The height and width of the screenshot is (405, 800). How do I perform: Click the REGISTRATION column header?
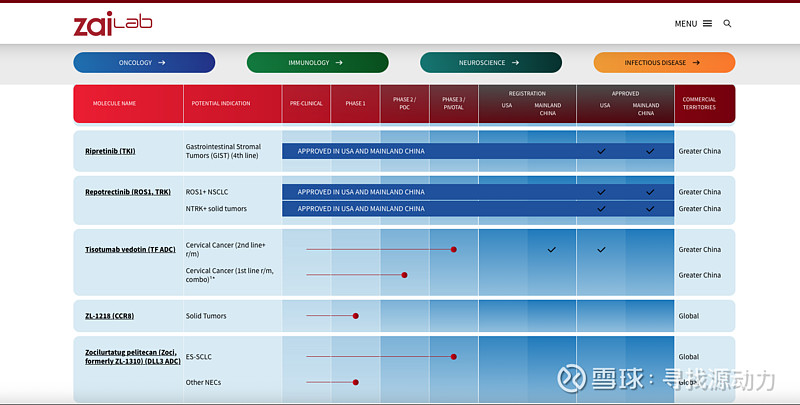pos(527,93)
